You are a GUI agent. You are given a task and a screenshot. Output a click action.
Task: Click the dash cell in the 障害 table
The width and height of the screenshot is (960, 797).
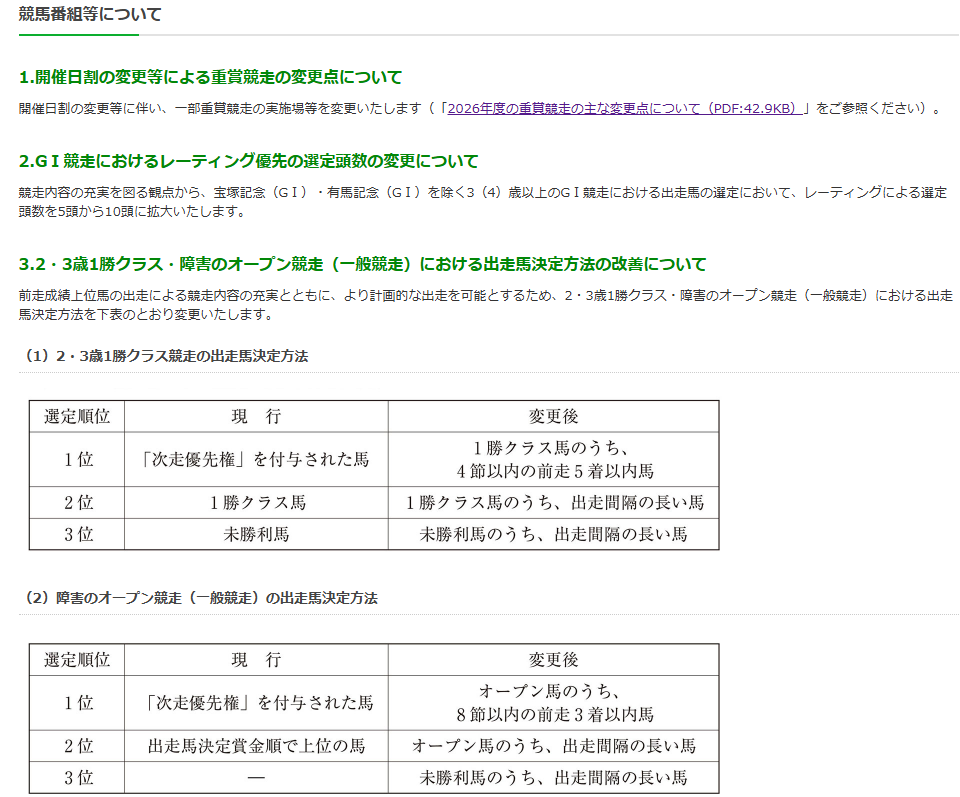[256, 778]
